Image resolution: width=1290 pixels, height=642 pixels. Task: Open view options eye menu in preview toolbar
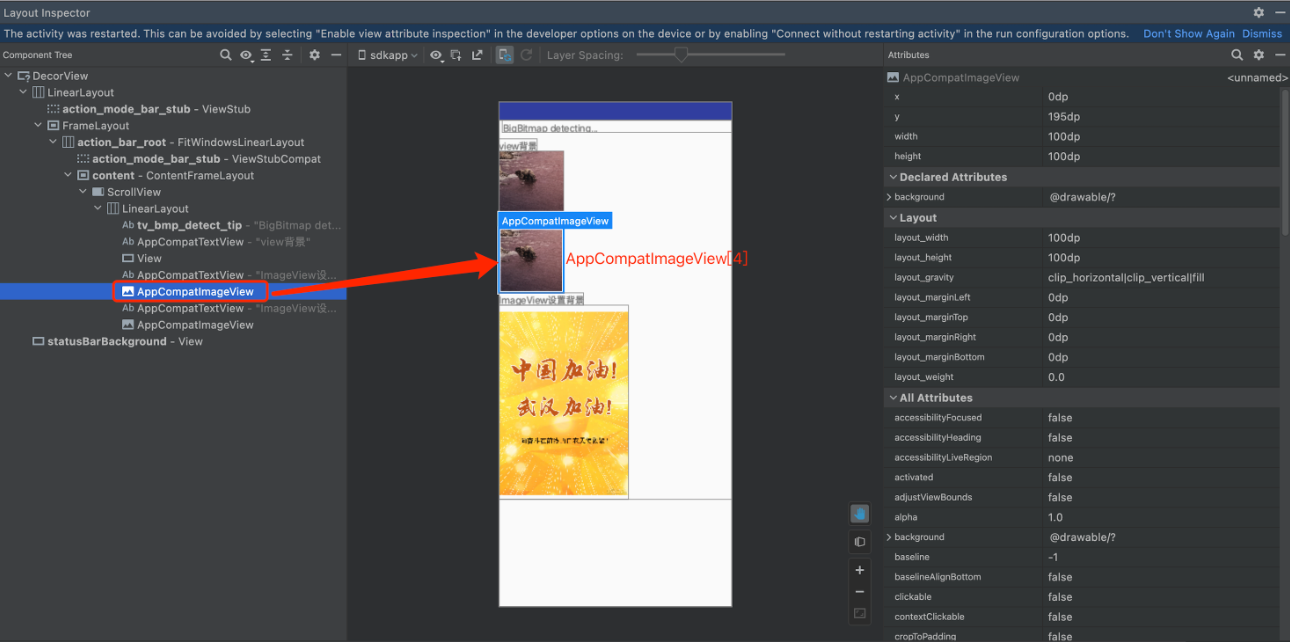click(x=437, y=55)
